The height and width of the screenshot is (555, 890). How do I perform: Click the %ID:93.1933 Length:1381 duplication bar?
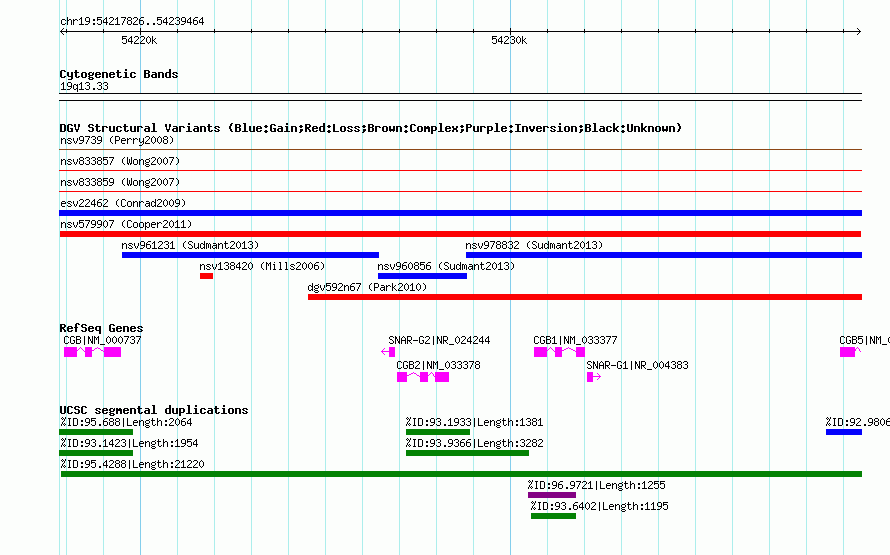point(438,432)
